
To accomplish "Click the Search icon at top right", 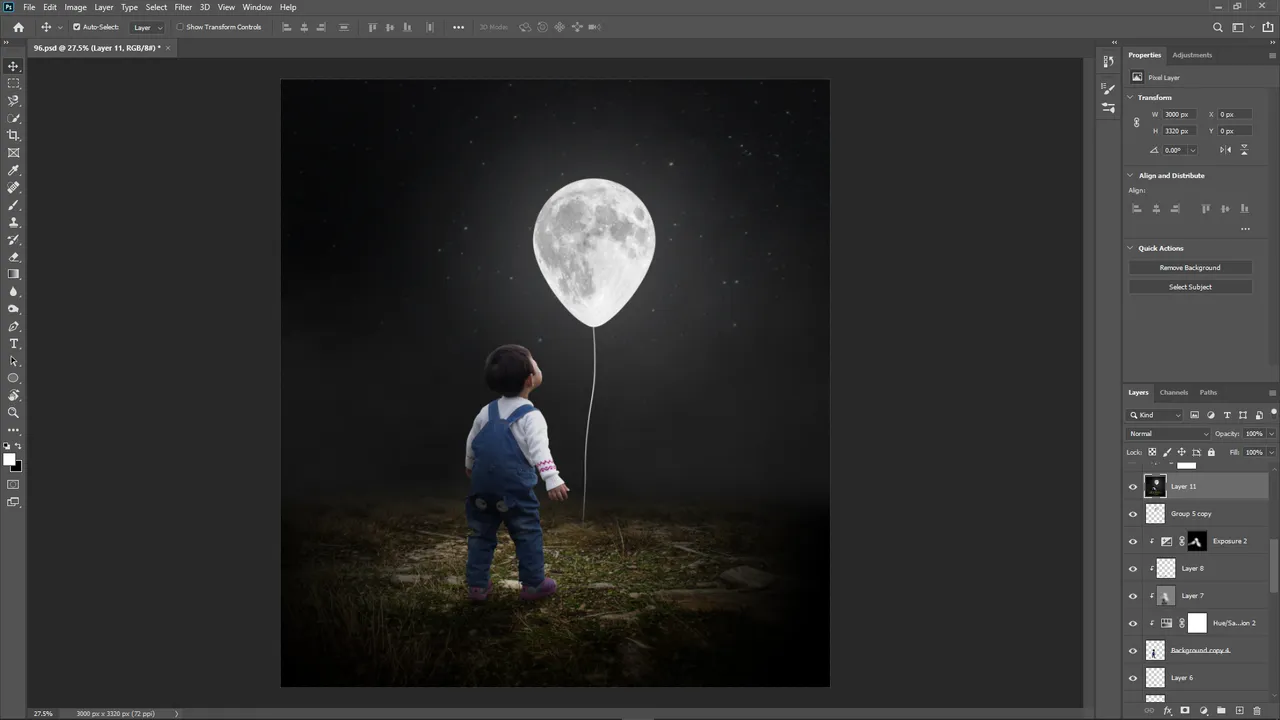I will click(x=1217, y=27).
